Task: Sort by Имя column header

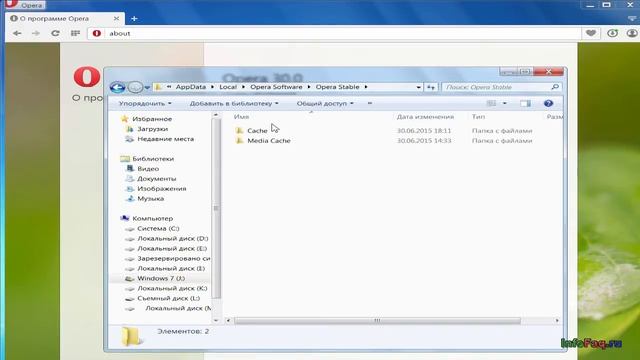Action: click(241, 117)
